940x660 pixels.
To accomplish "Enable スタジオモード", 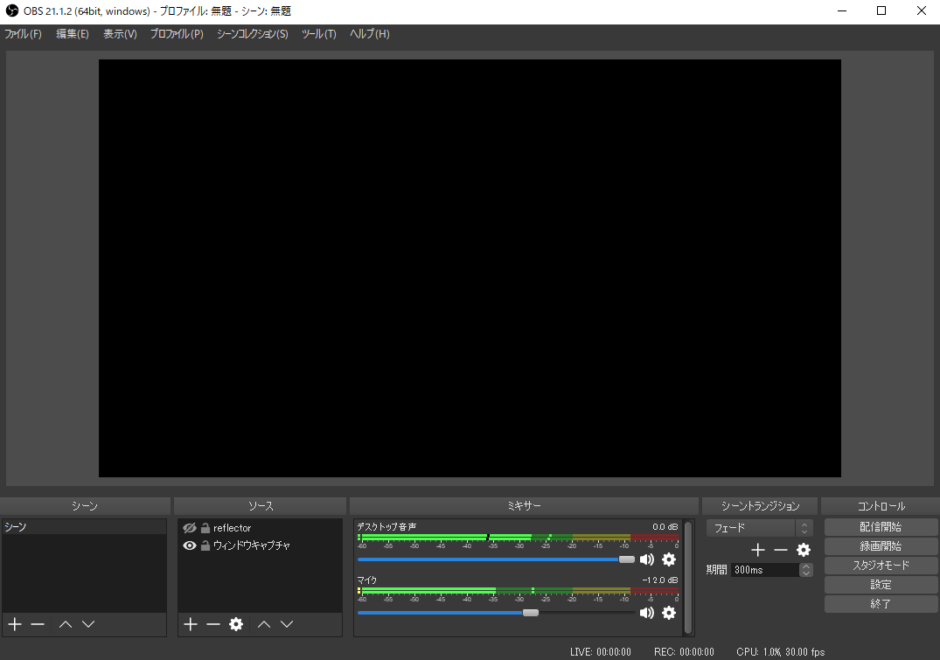I will (x=880, y=565).
